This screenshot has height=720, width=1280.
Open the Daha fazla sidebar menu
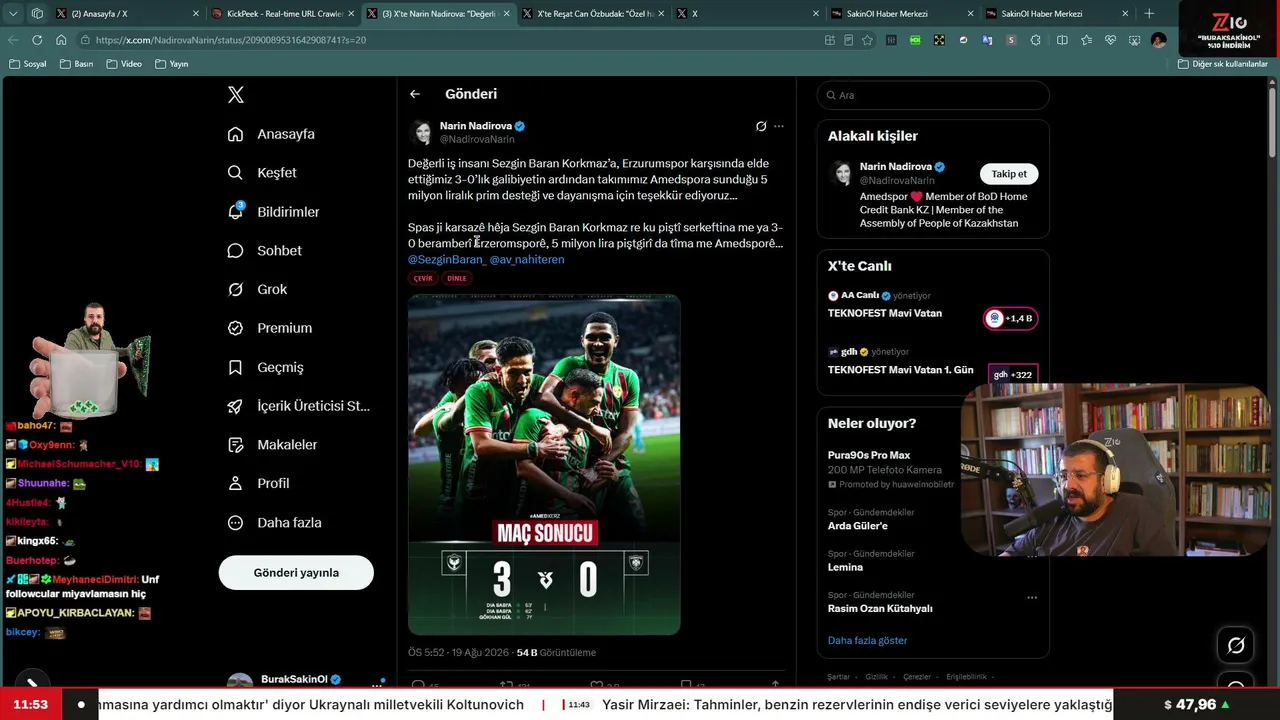(275, 522)
